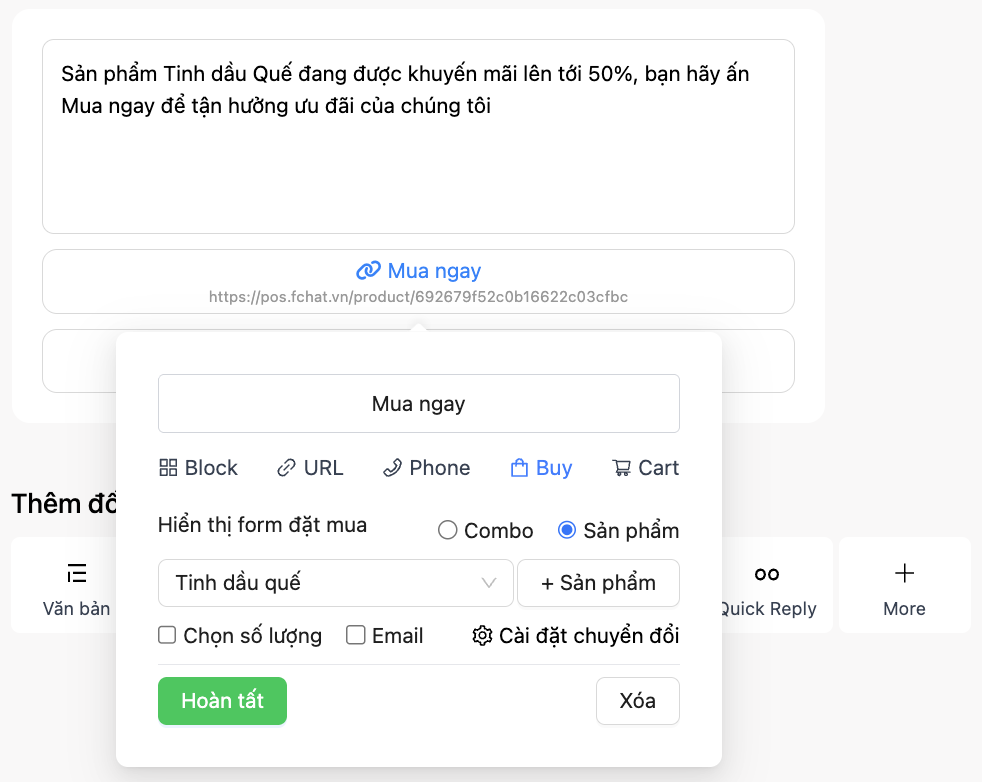Screen dimensions: 982x782
Task: Pick the Buy shopping bag icon
Action: click(519, 468)
